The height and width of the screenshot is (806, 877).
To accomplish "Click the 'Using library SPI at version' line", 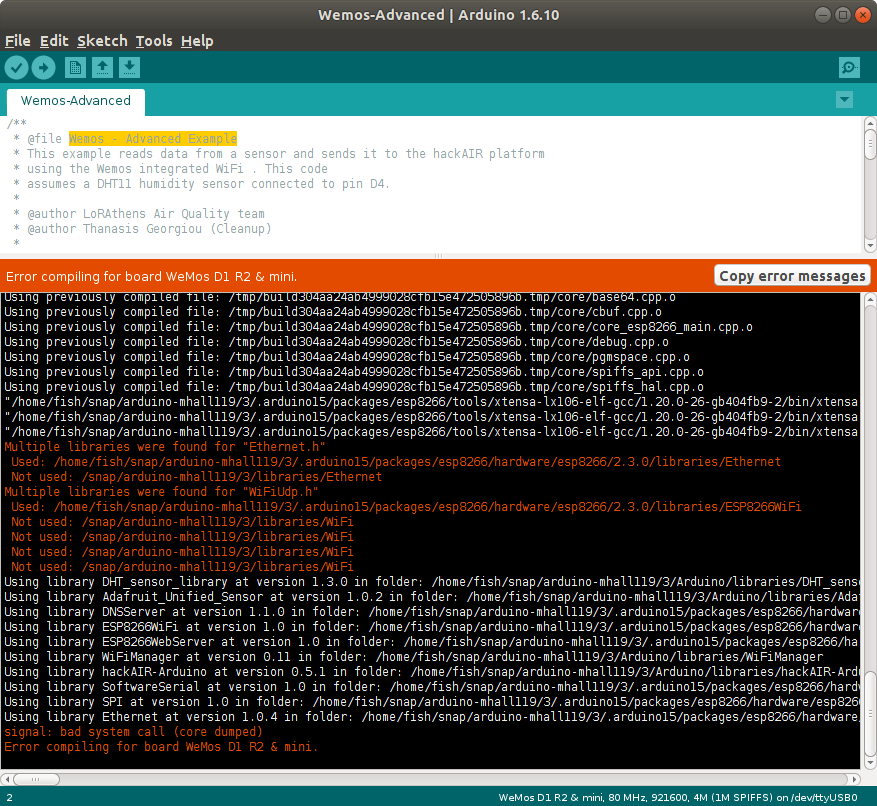I will (x=431, y=701).
